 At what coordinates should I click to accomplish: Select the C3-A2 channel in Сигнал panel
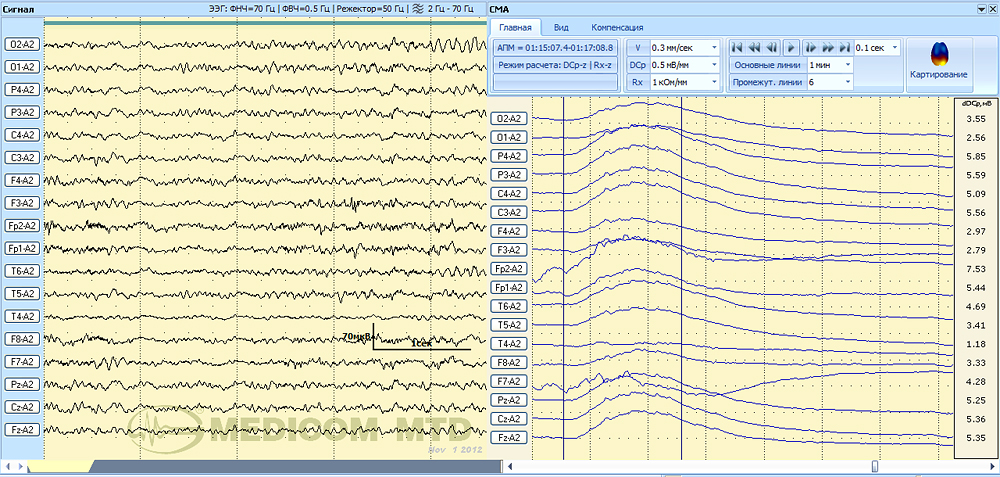coord(22,158)
